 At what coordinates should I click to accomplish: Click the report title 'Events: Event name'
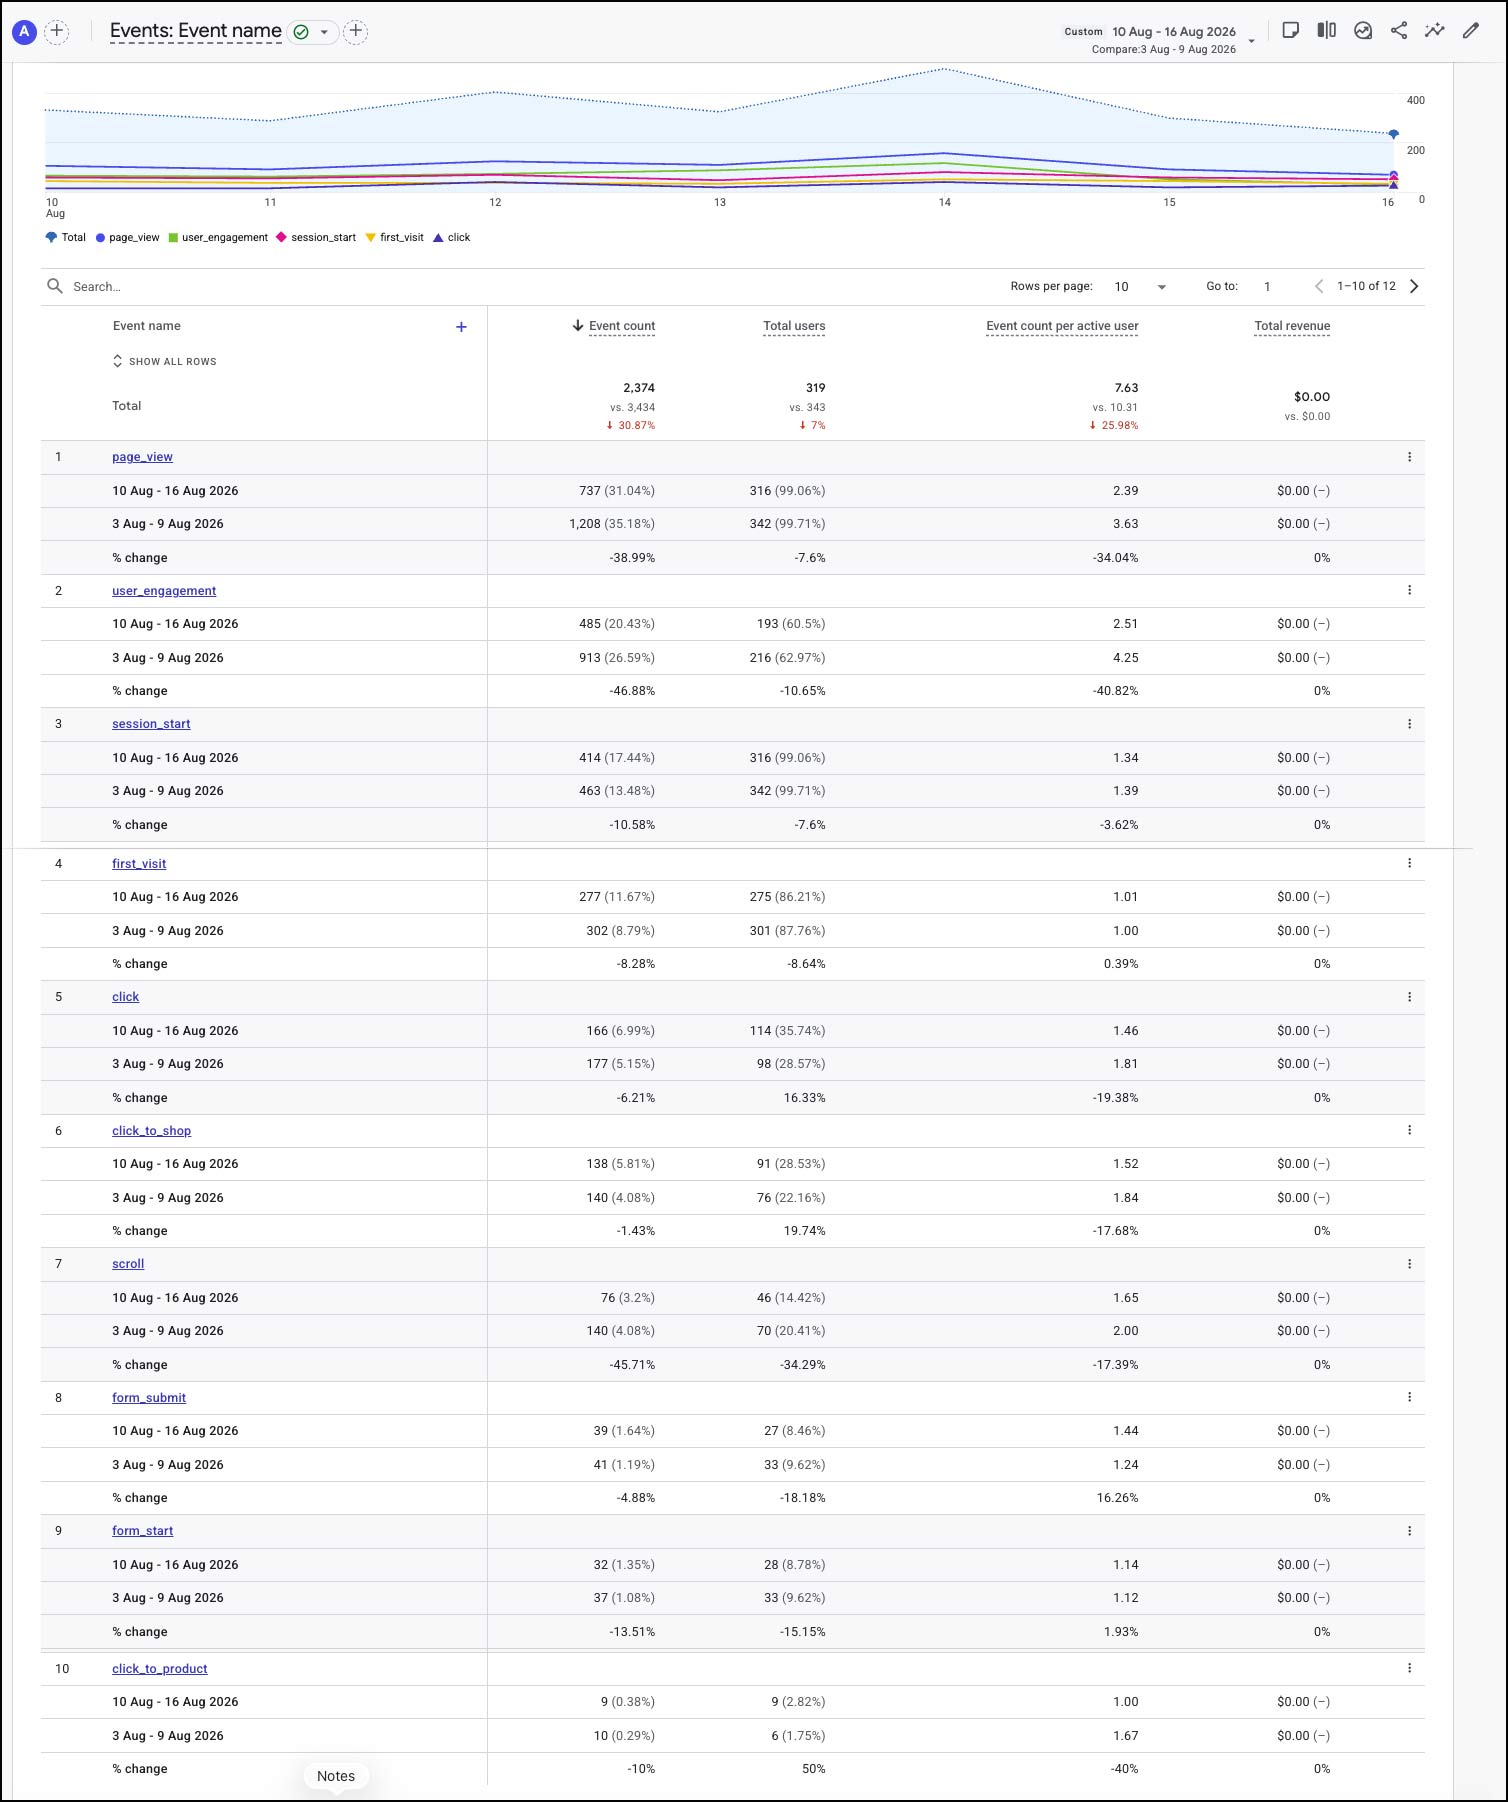196,31
